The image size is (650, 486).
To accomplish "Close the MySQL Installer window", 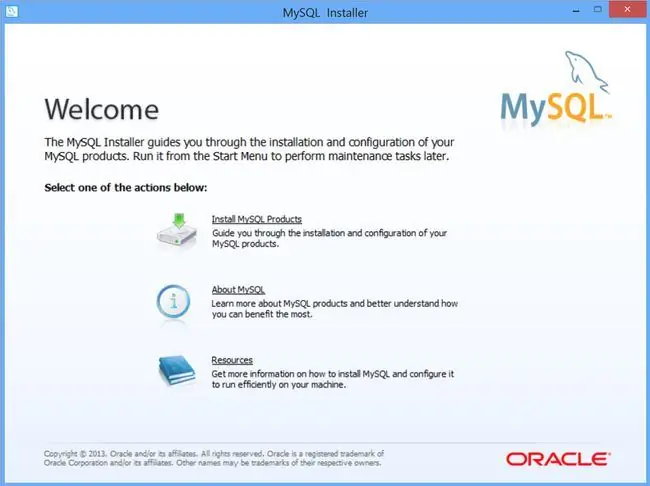I will click(x=627, y=9).
